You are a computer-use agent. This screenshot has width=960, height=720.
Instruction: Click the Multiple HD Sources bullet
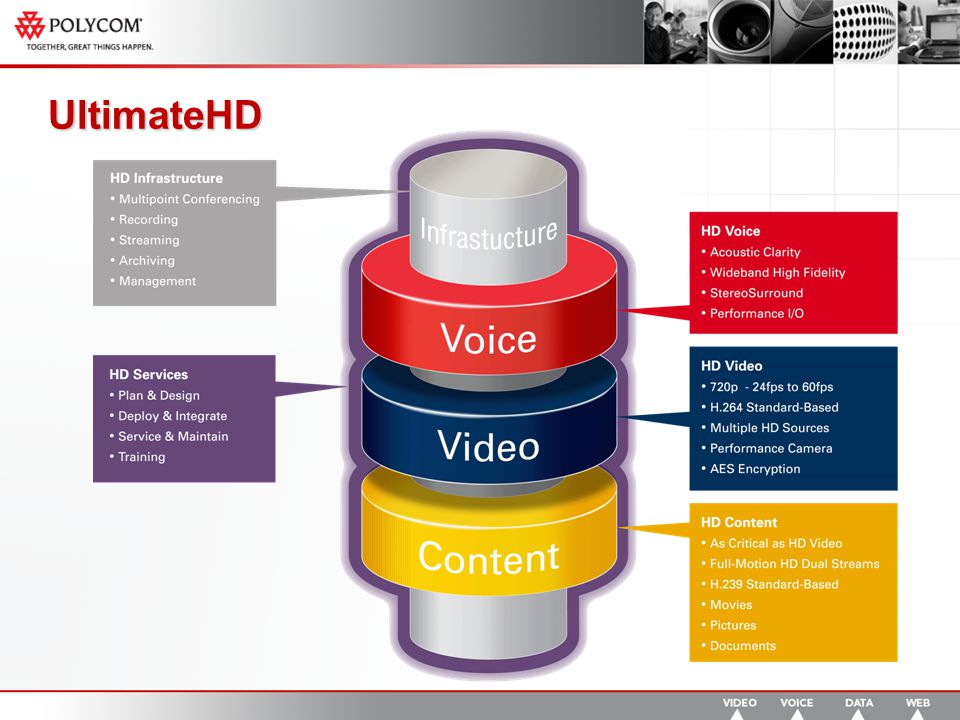(x=765, y=428)
